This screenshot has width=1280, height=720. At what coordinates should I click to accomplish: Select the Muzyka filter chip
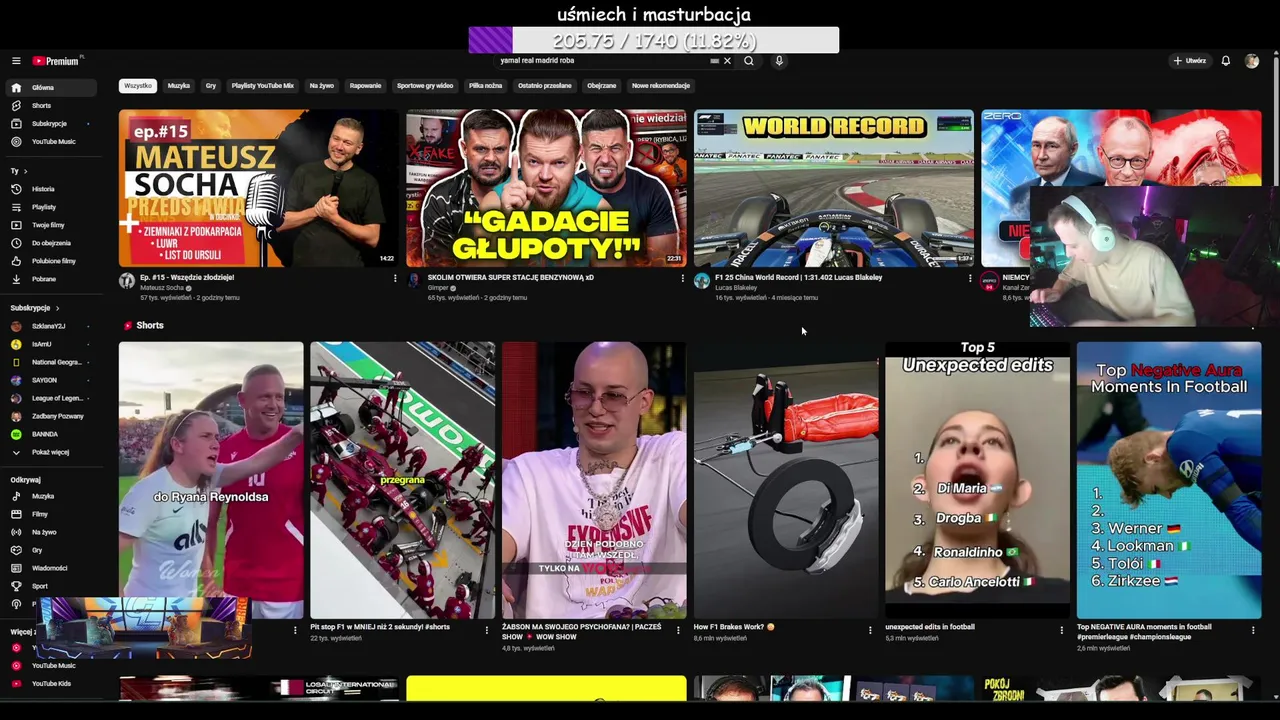click(179, 86)
